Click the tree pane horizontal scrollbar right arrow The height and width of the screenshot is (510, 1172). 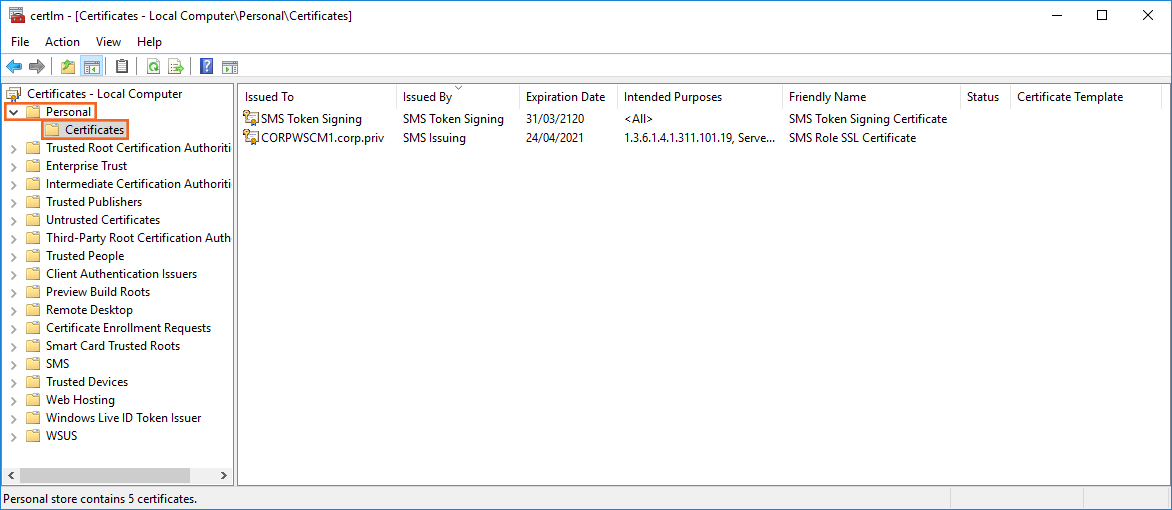224,476
